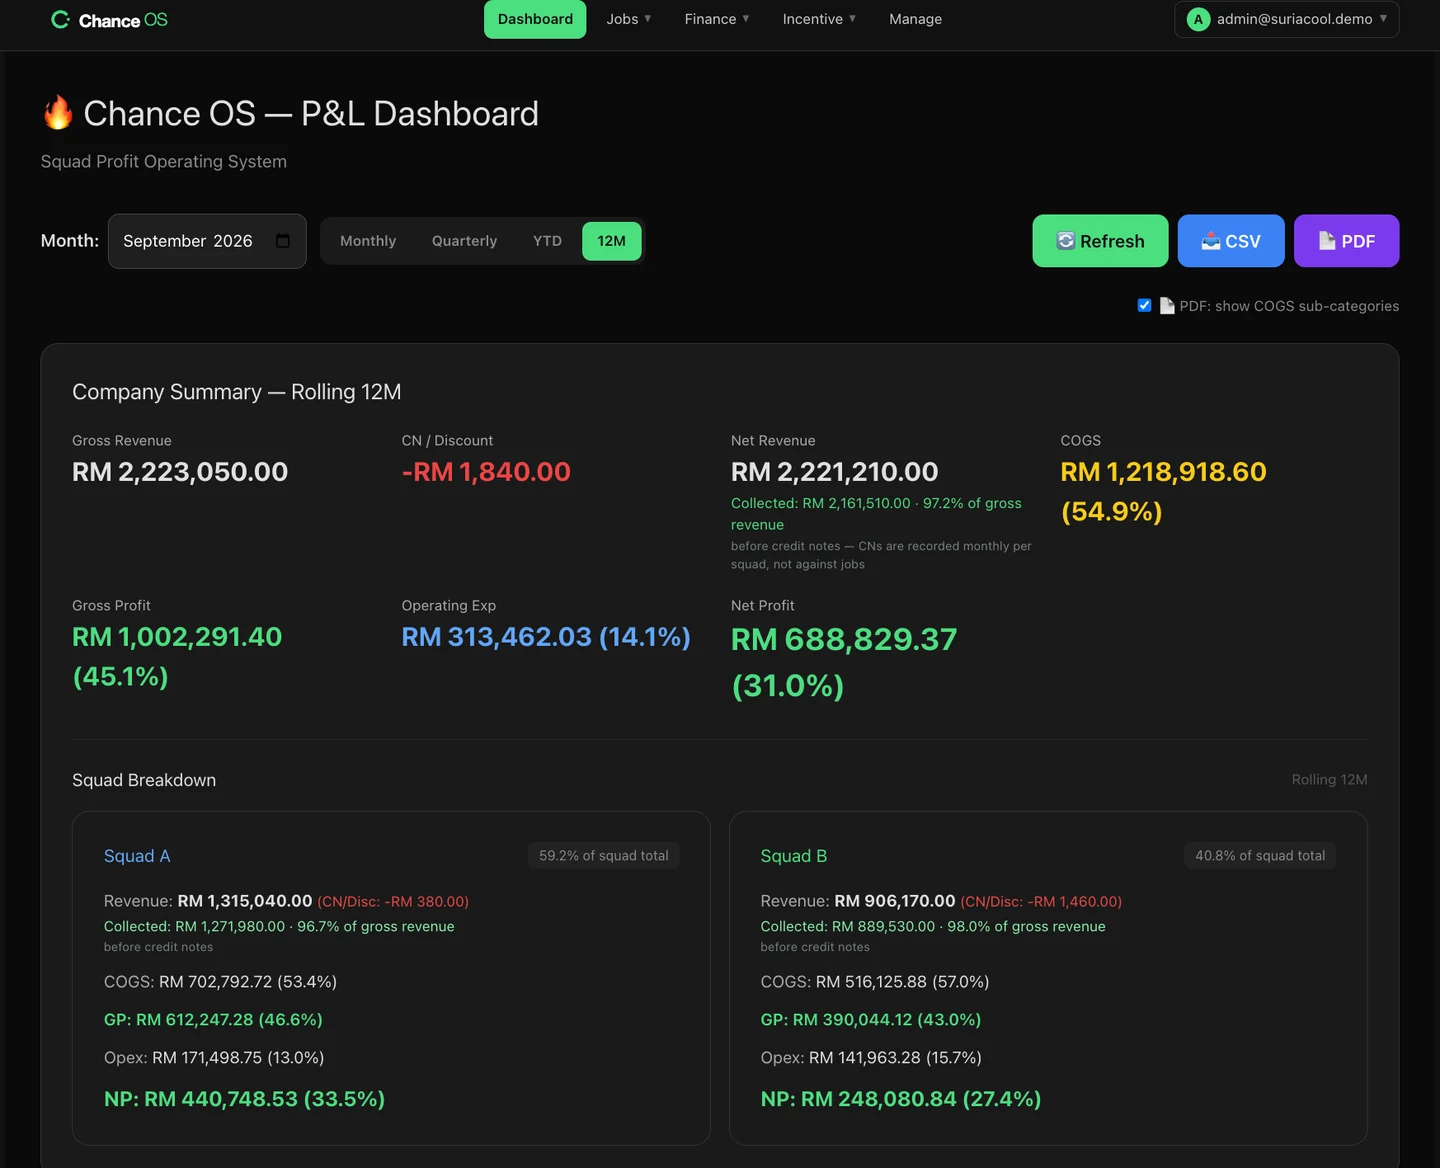Screen dimensions: 1440x1168
Task: Select the YTD period view
Action: click(547, 241)
